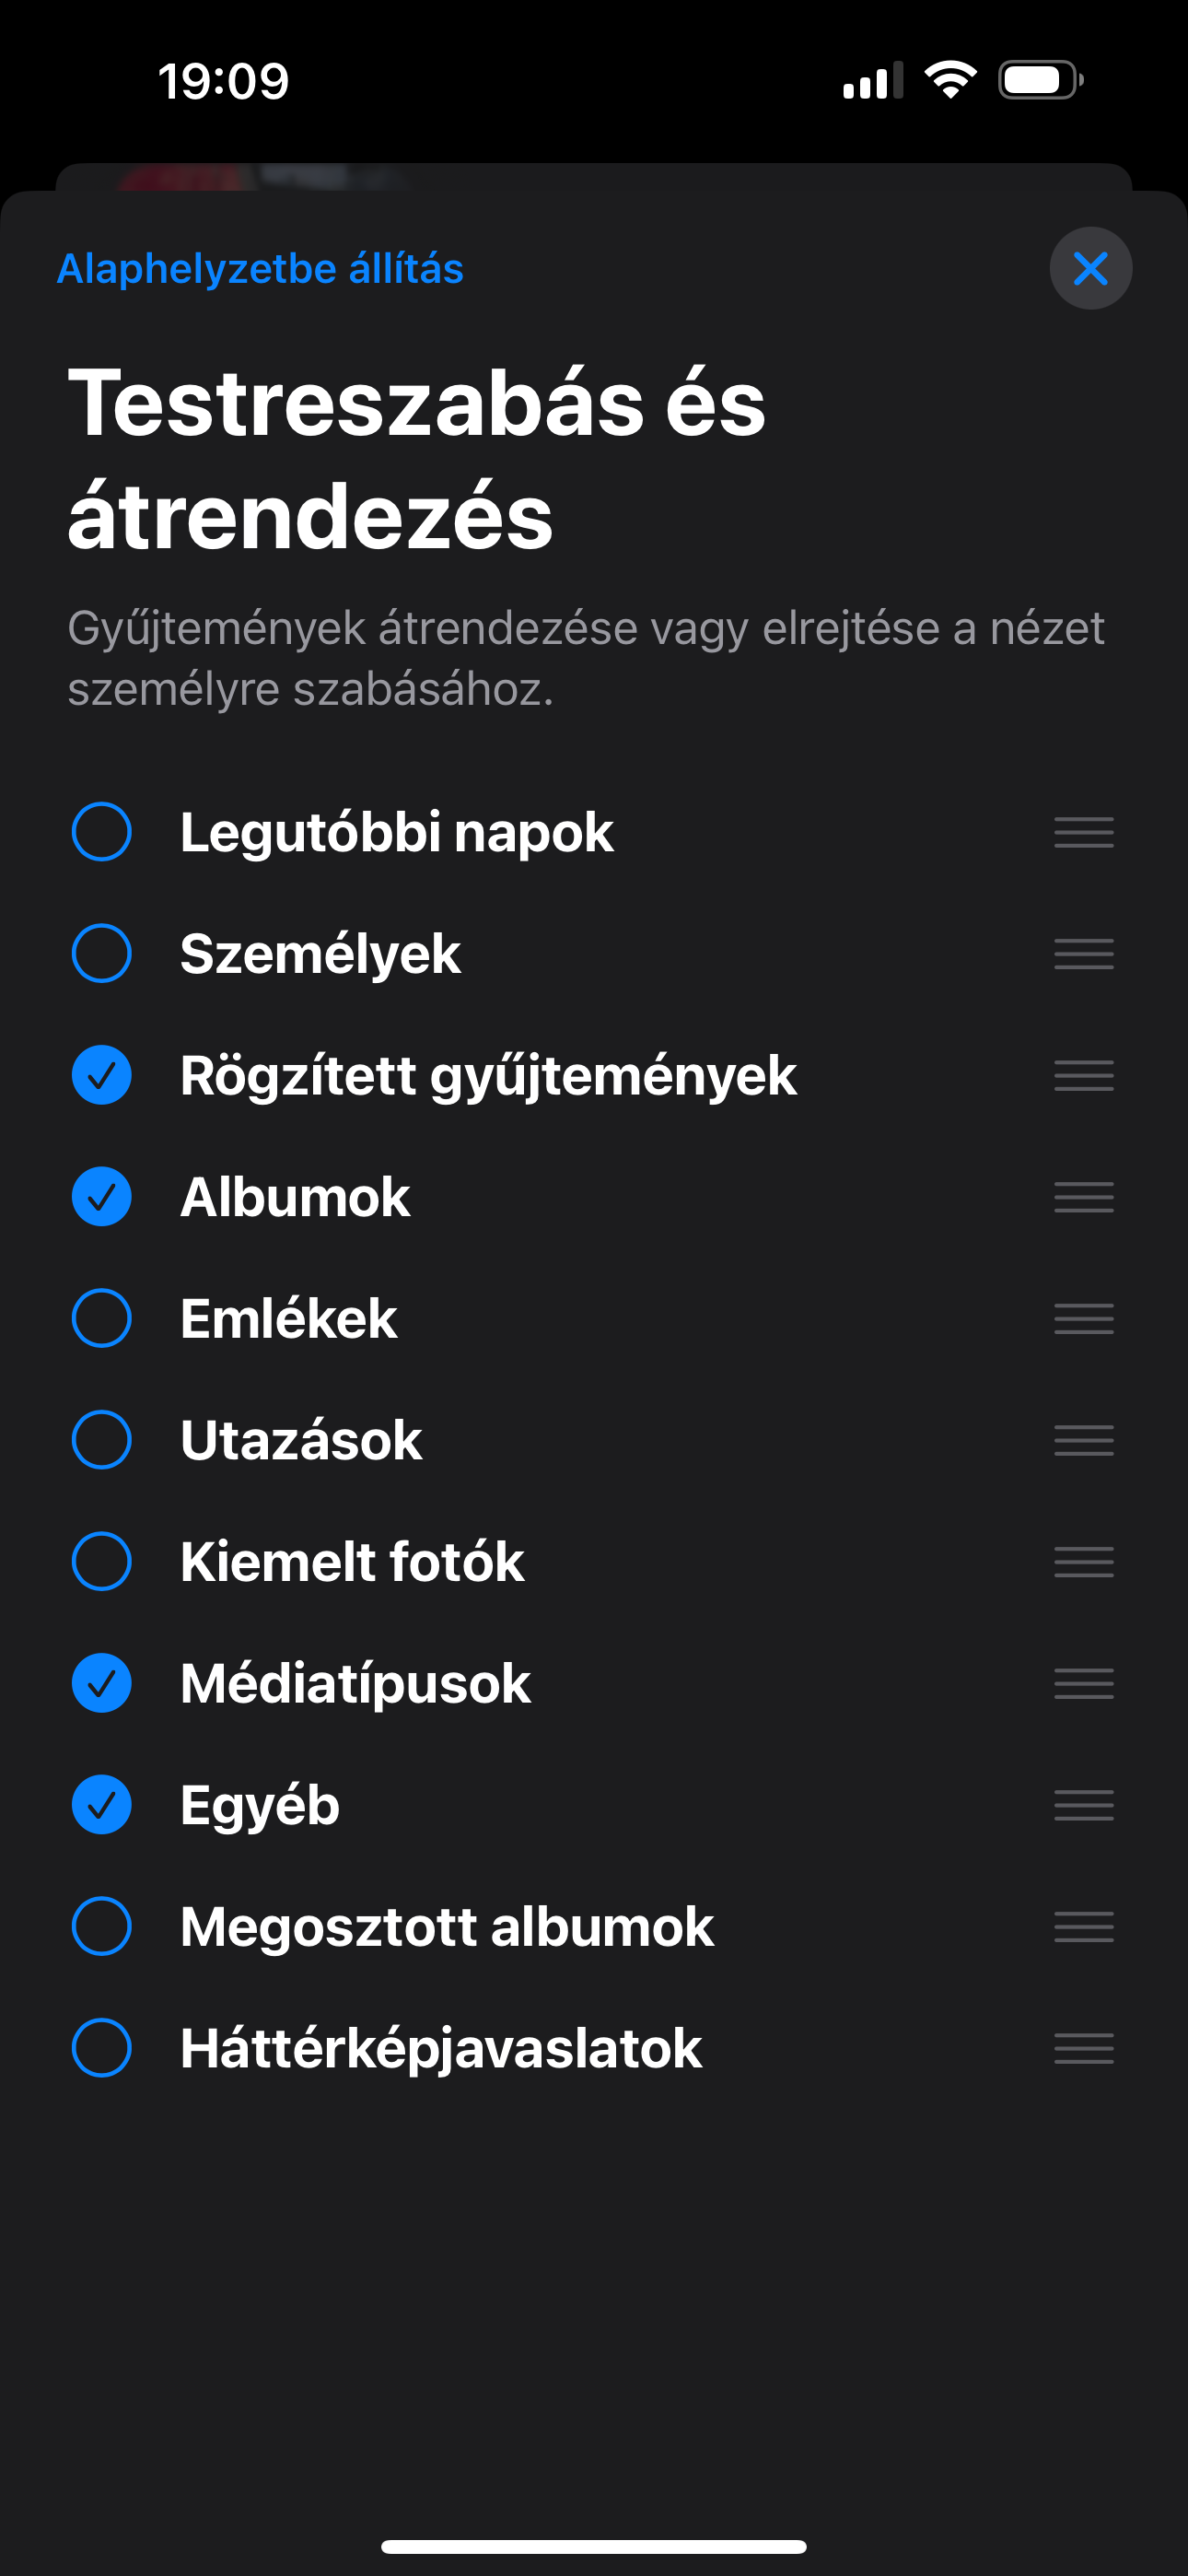Tap the reorder handle for Háttérképjavaslatok
Image resolution: width=1188 pixels, height=2576 pixels.
[x=1083, y=2048]
